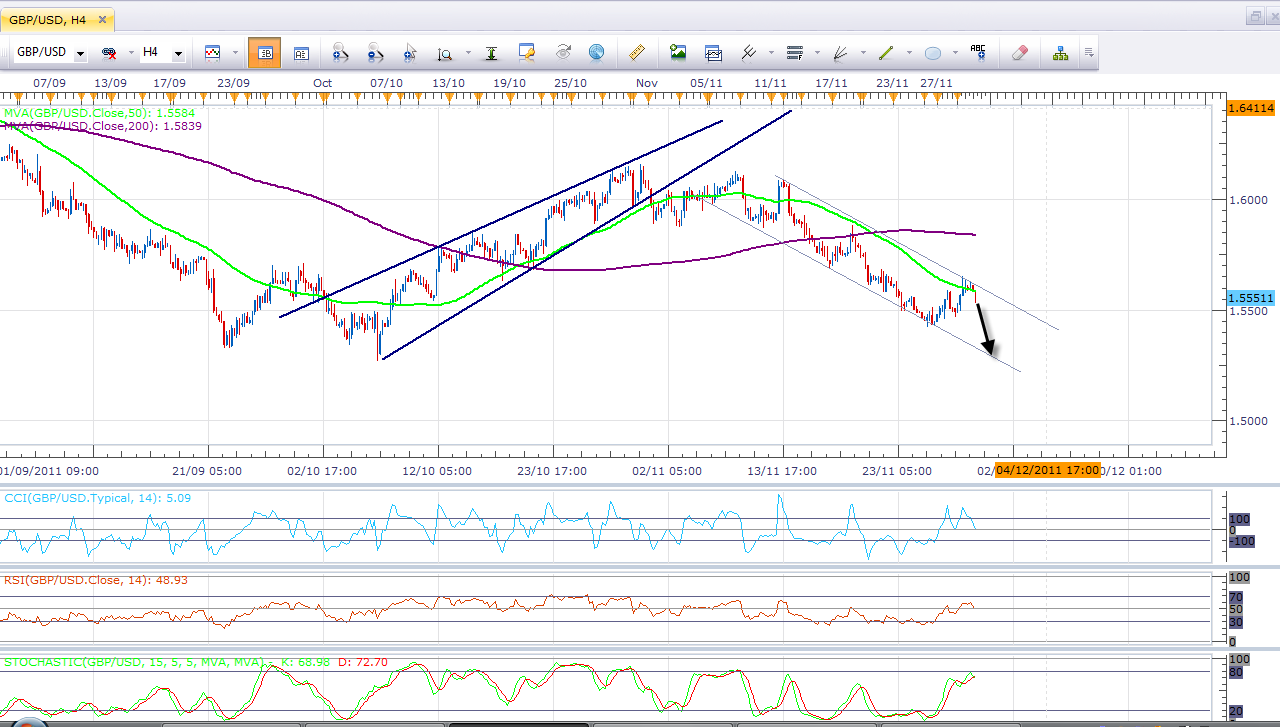Screen dimensions: 1280x727
Task: Click the blue radar globe icon
Action: tap(596, 53)
